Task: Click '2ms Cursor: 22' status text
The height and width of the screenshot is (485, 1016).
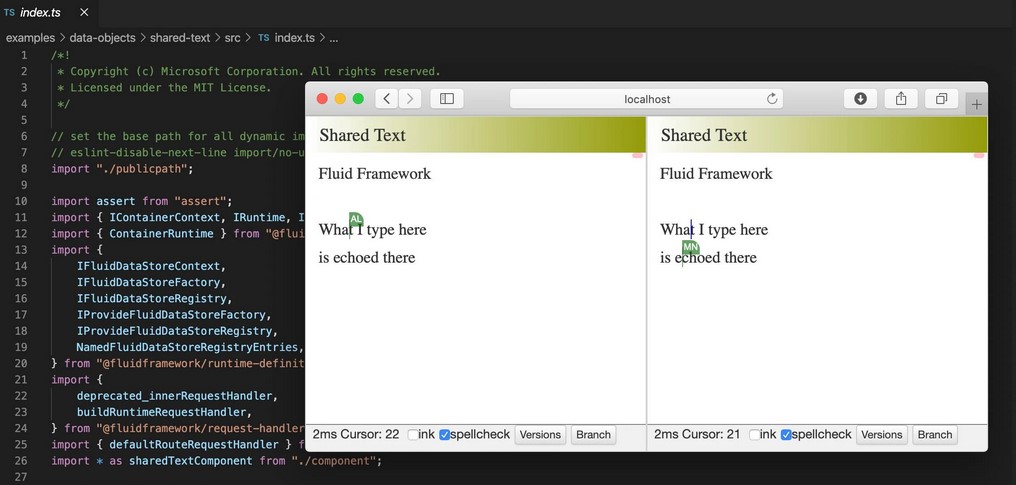Action: point(356,434)
